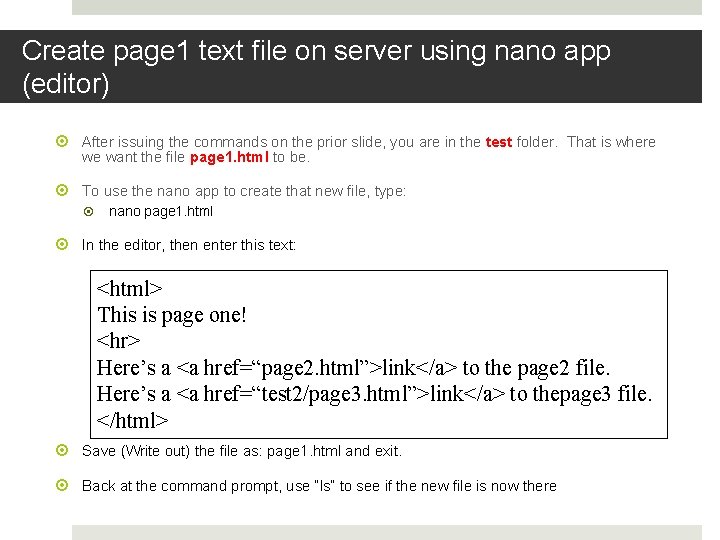The image size is (720, 540).
Task: Click the 'This is page one!' line
Action: point(172,315)
